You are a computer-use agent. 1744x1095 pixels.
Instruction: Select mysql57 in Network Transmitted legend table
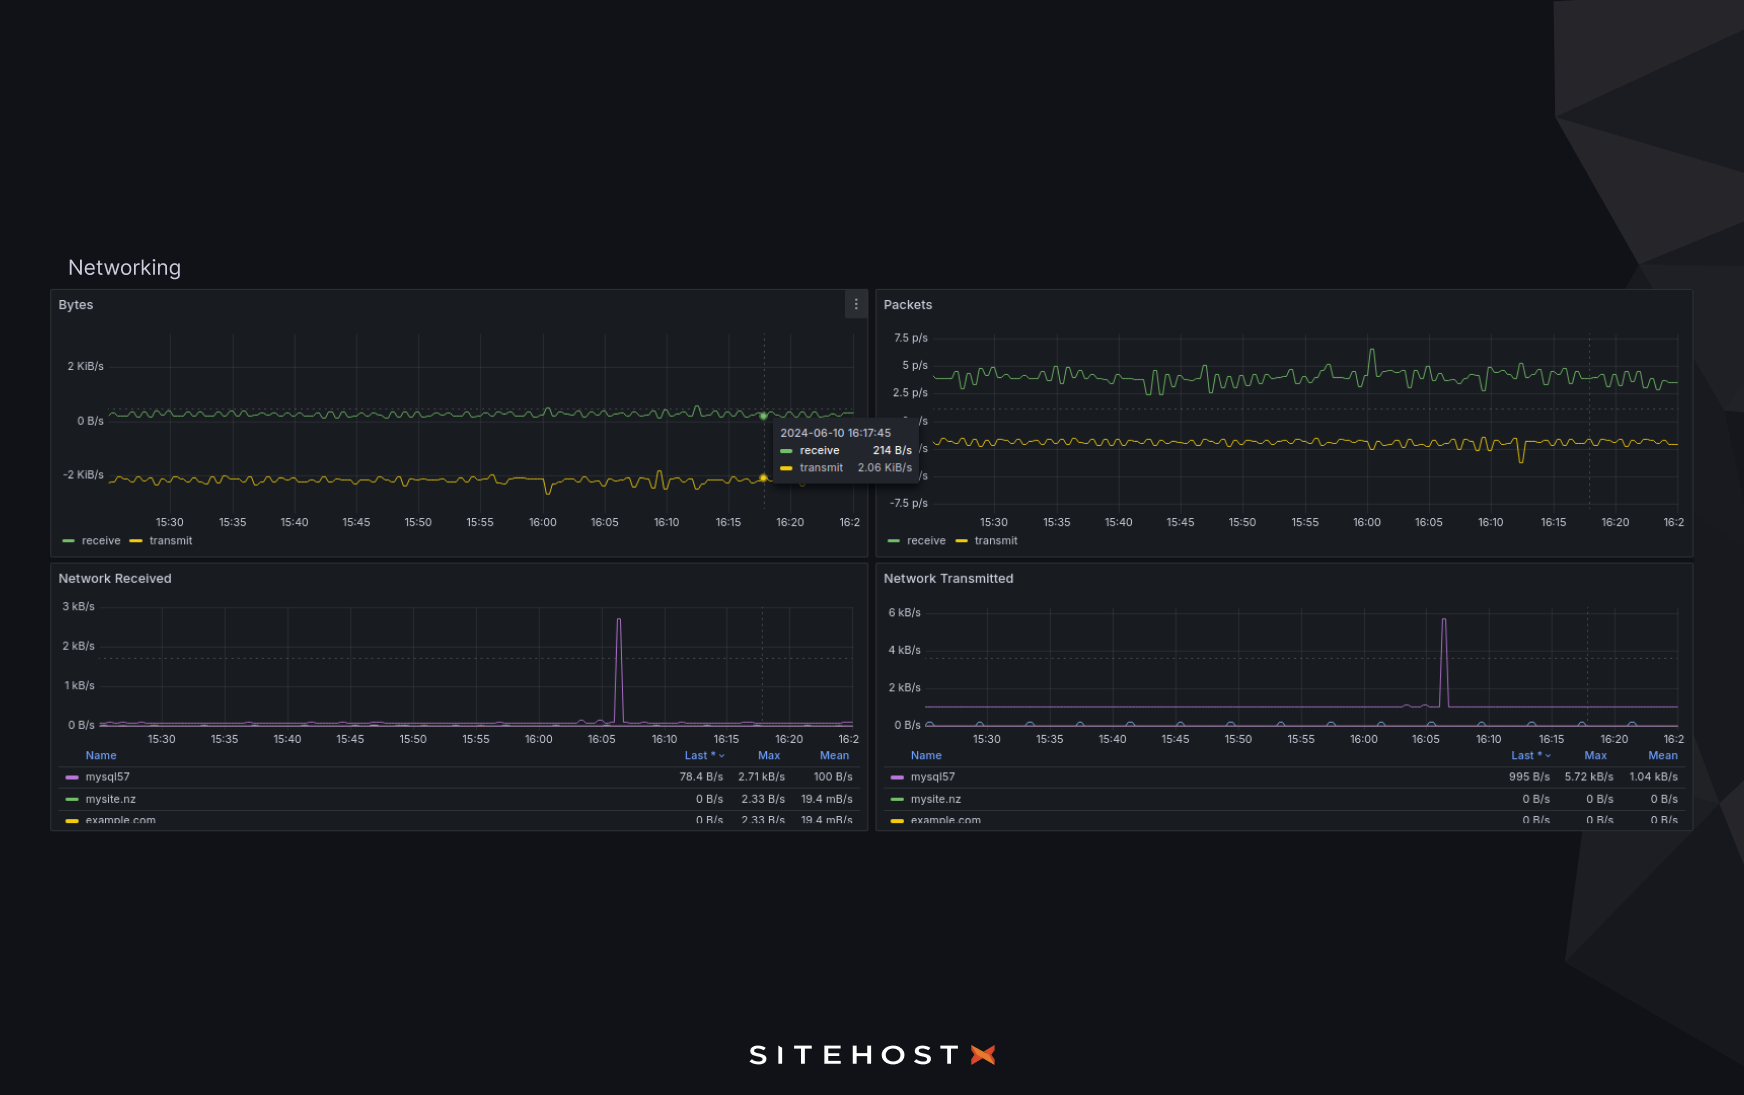(933, 776)
